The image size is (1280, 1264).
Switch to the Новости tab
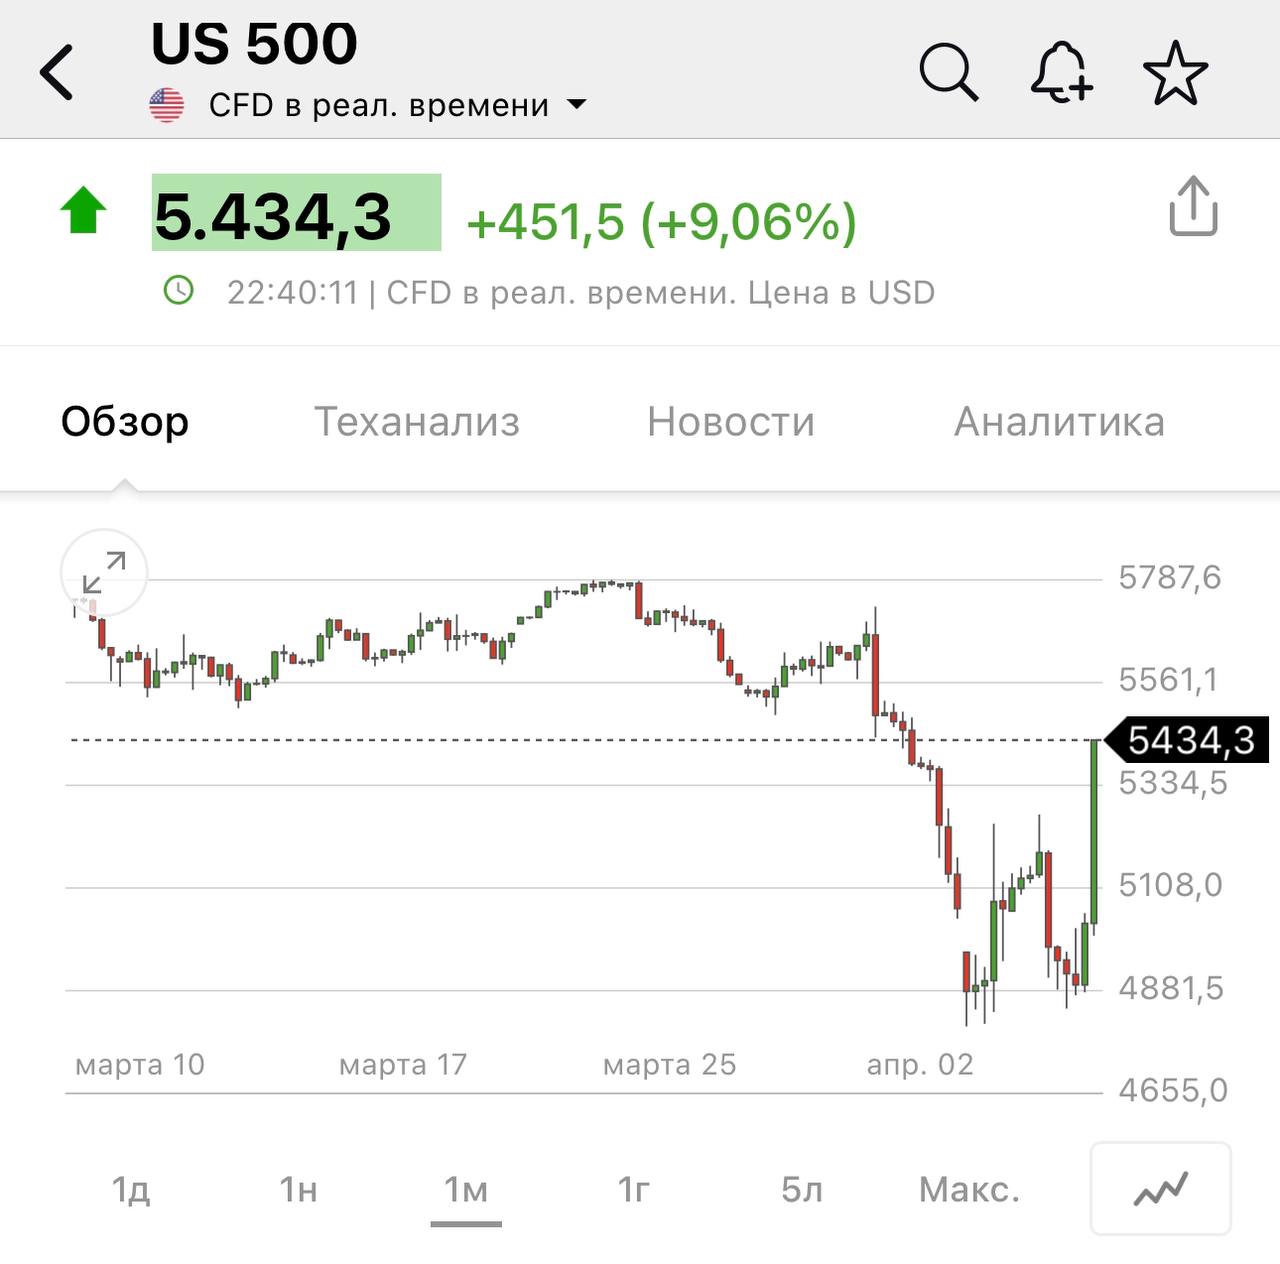click(731, 421)
